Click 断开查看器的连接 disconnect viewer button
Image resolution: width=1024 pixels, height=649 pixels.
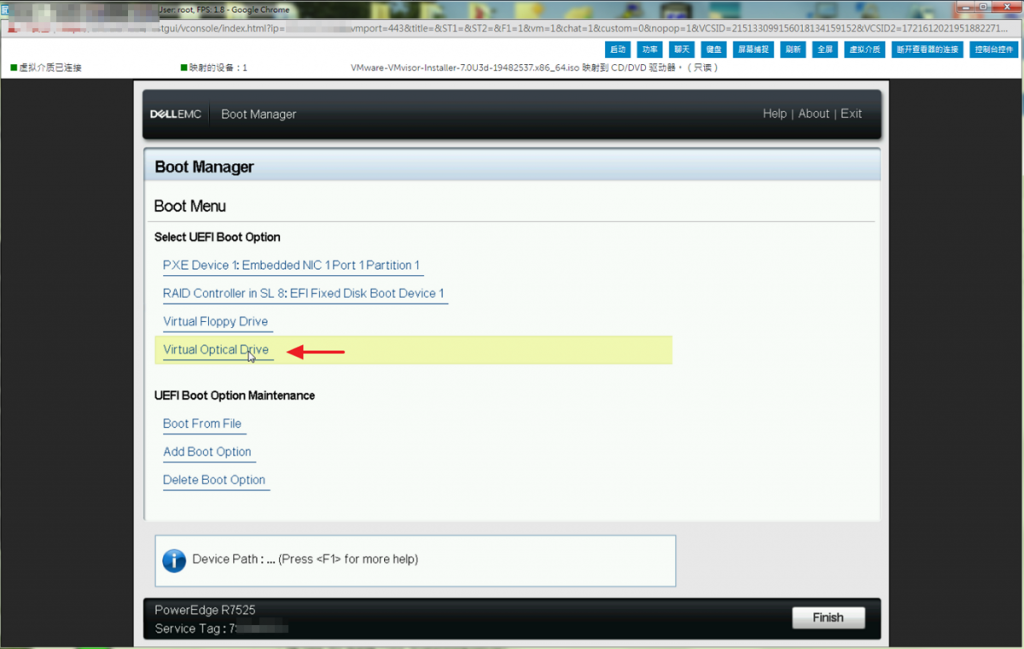click(x=927, y=50)
